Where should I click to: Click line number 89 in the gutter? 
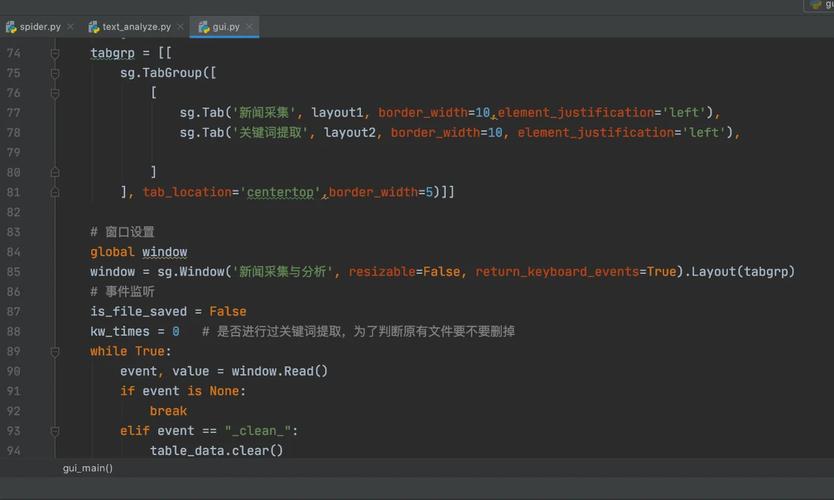(x=14, y=352)
